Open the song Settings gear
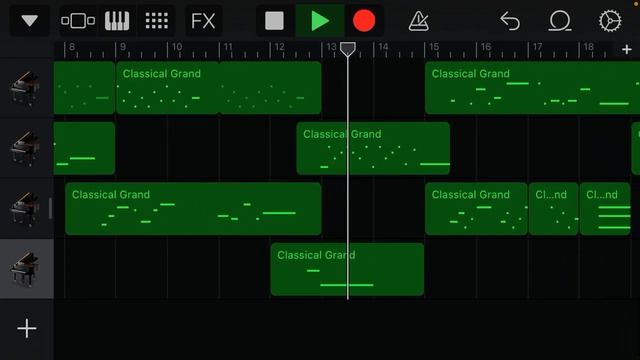 (x=610, y=20)
